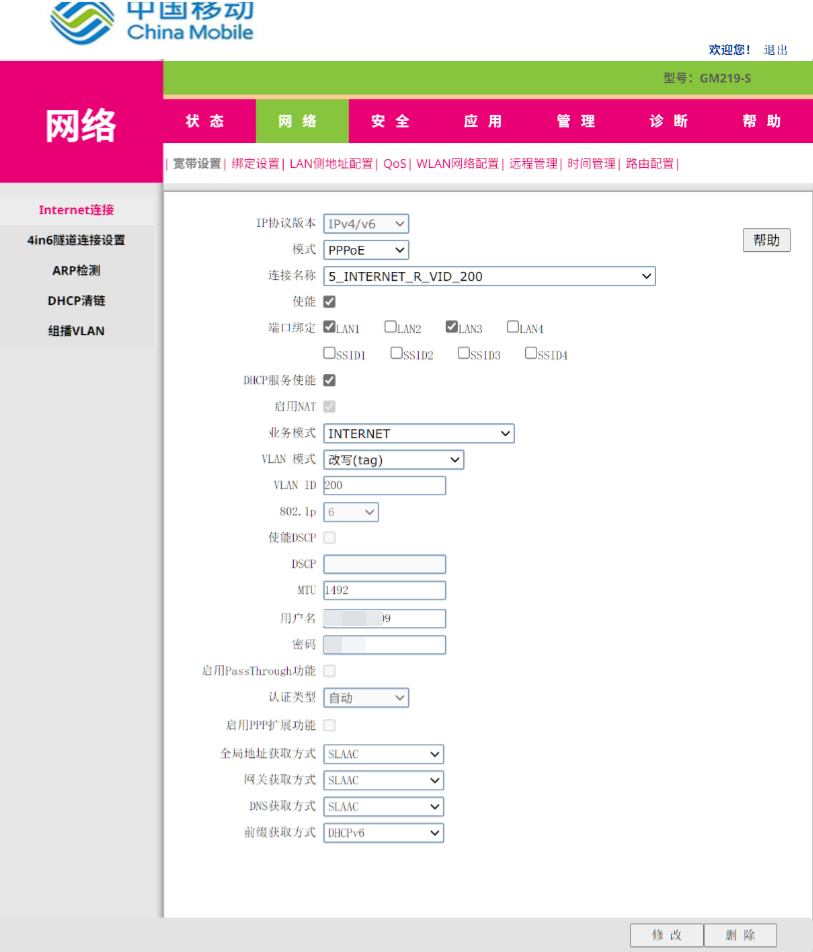Click the China Mobile logo
813x952 pixels.
pos(152,22)
